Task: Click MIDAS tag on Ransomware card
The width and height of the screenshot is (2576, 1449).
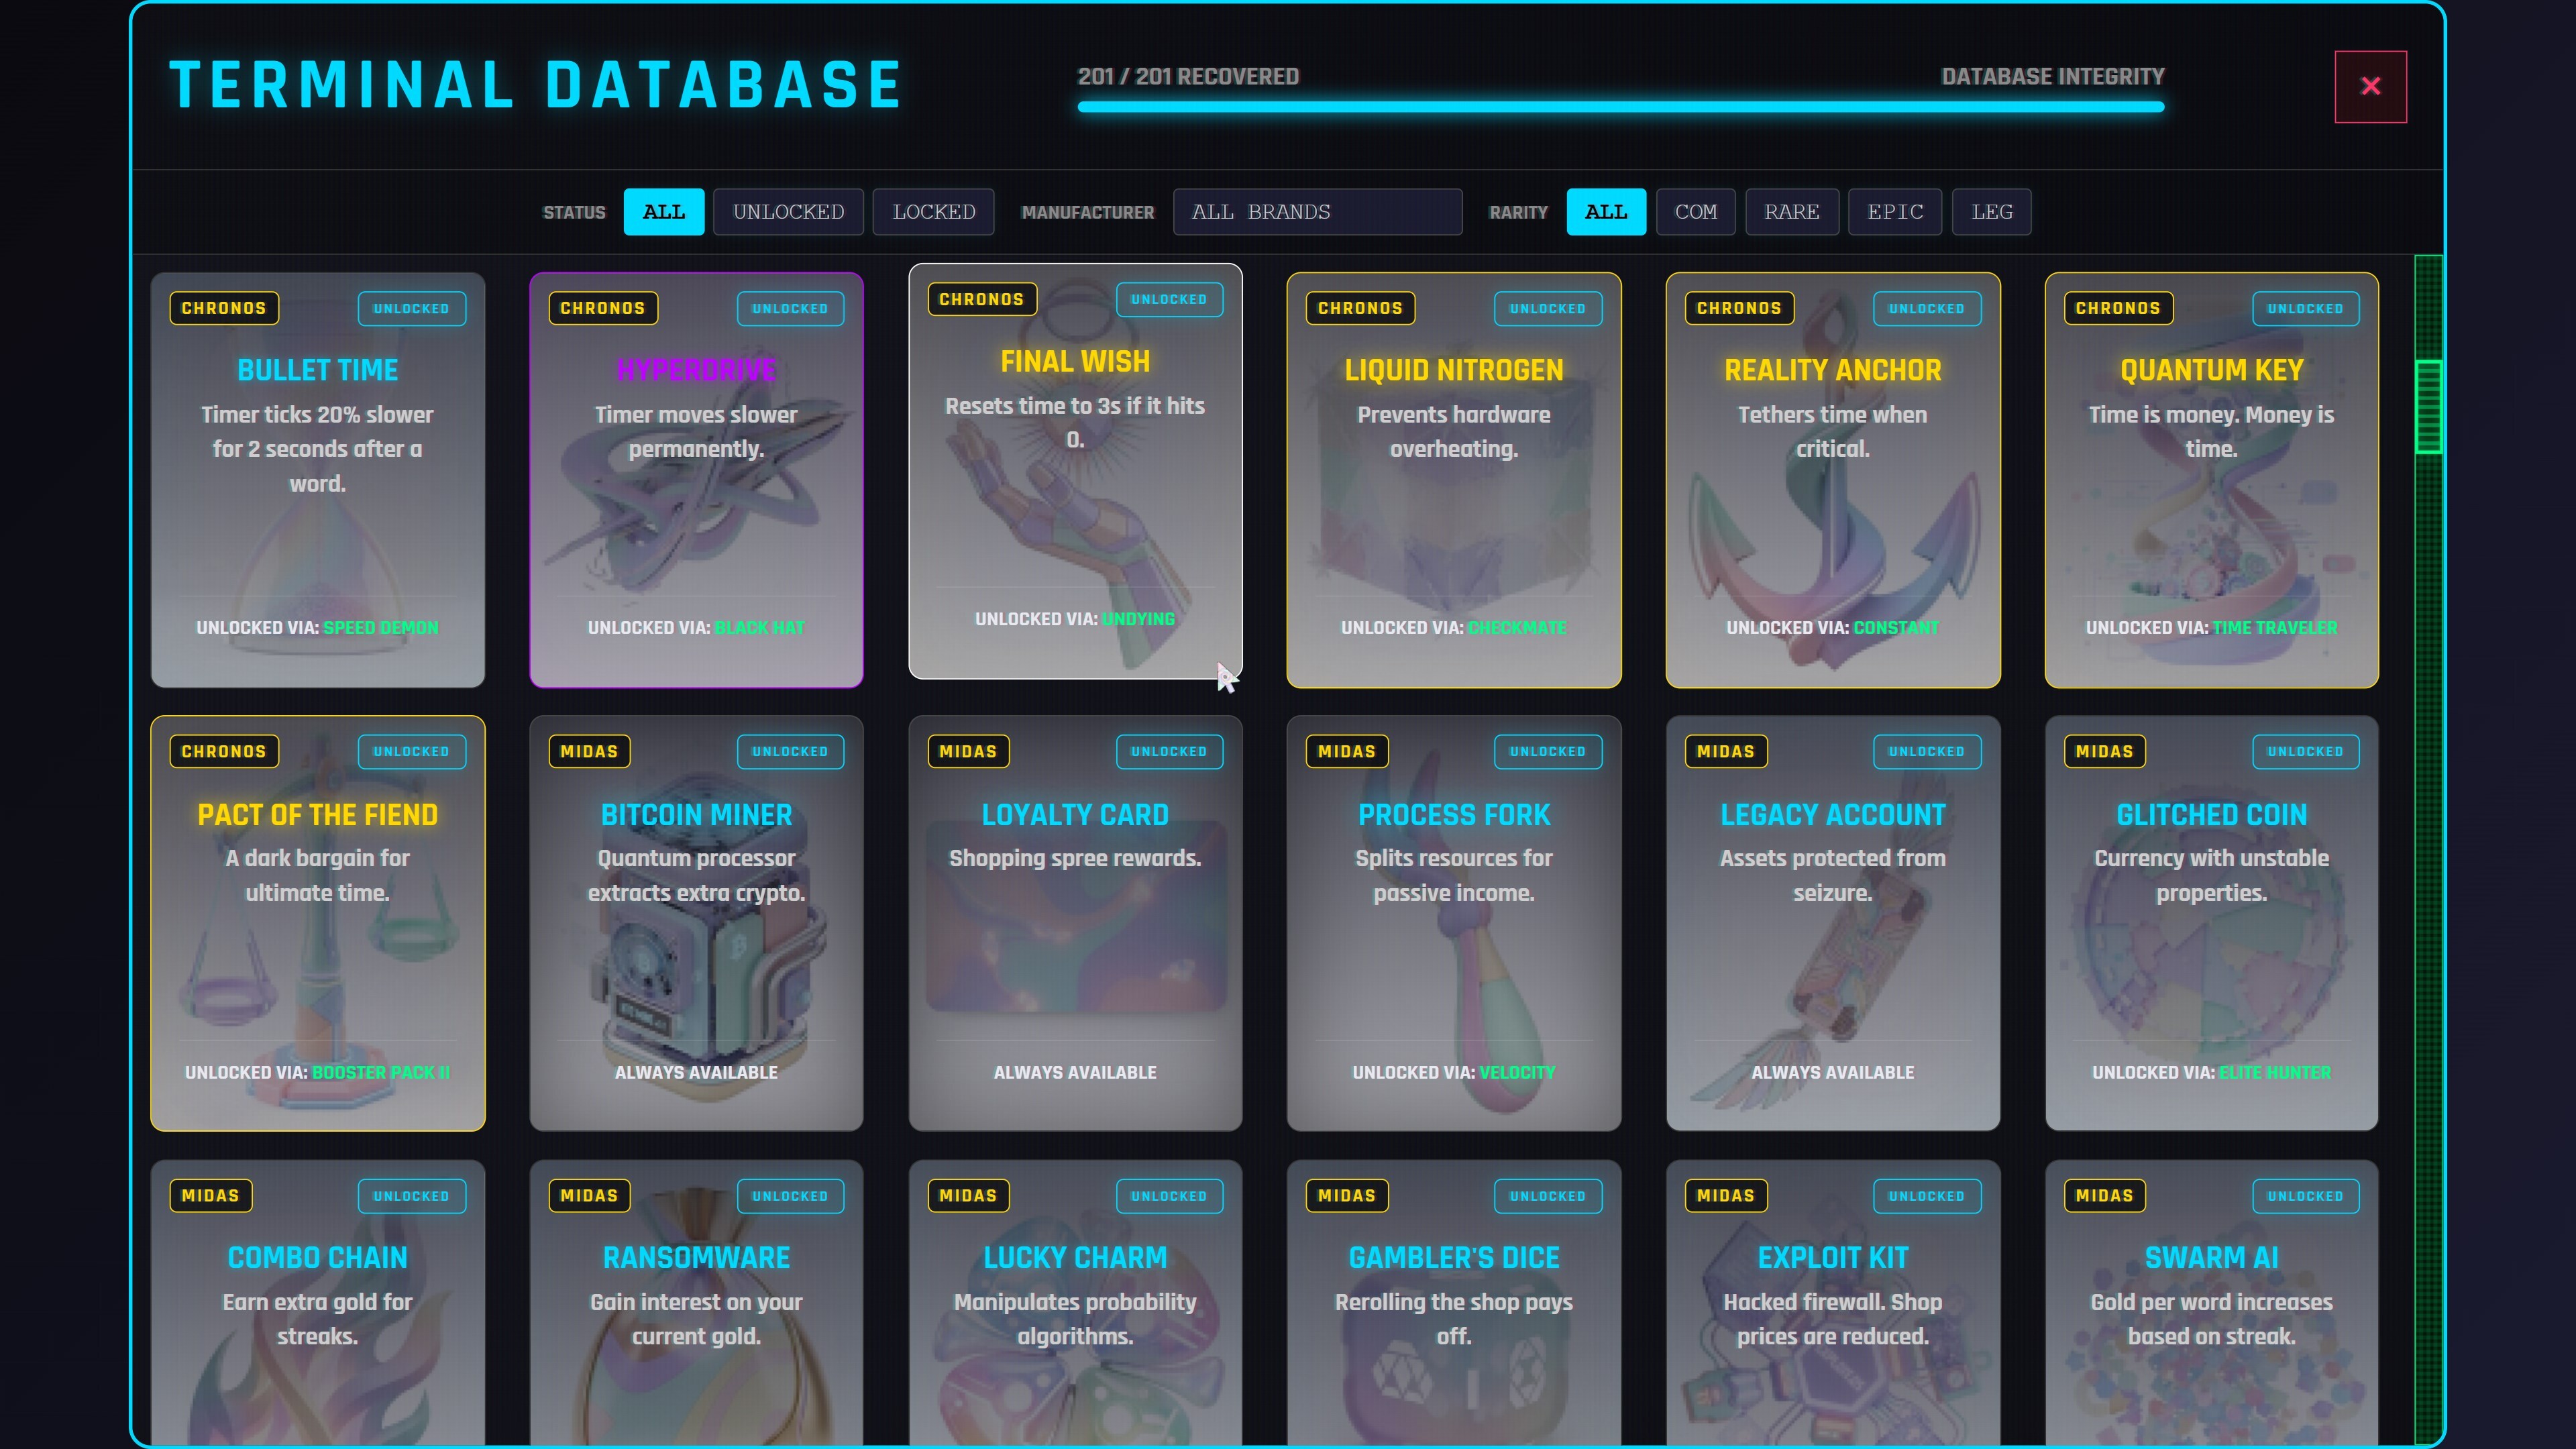Action: point(589,1195)
